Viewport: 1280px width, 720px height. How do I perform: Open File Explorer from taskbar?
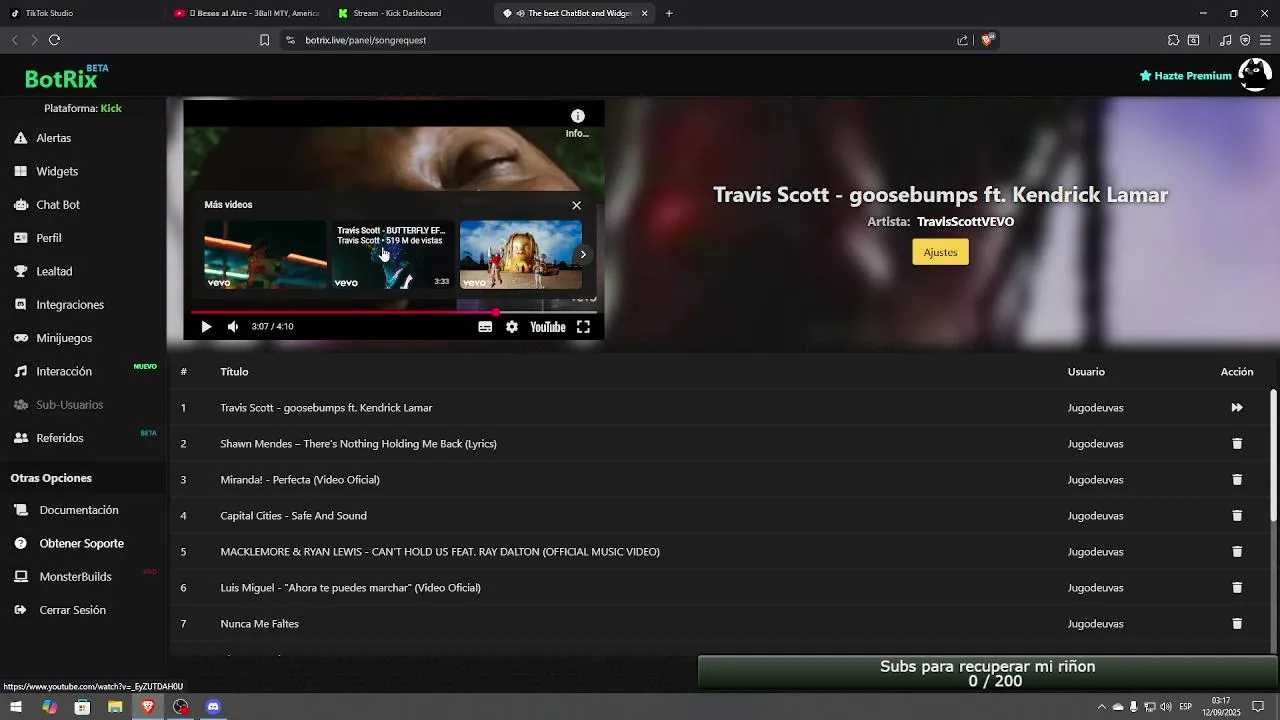point(115,707)
